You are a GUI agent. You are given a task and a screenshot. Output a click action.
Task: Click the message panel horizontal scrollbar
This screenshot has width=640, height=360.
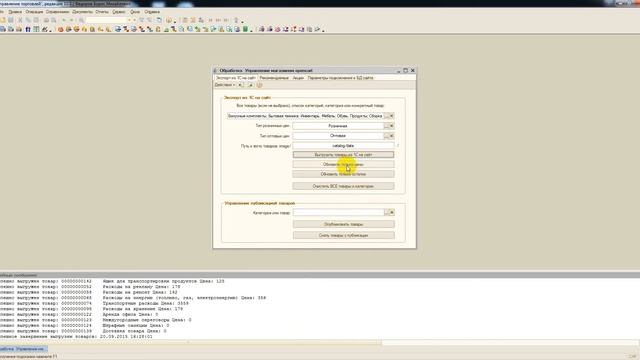[x=191, y=342]
